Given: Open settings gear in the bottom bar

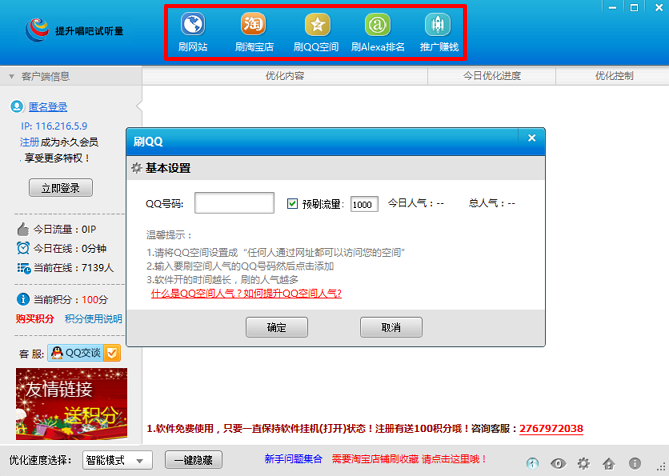Looking at the screenshot, I should tap(583, 463).
